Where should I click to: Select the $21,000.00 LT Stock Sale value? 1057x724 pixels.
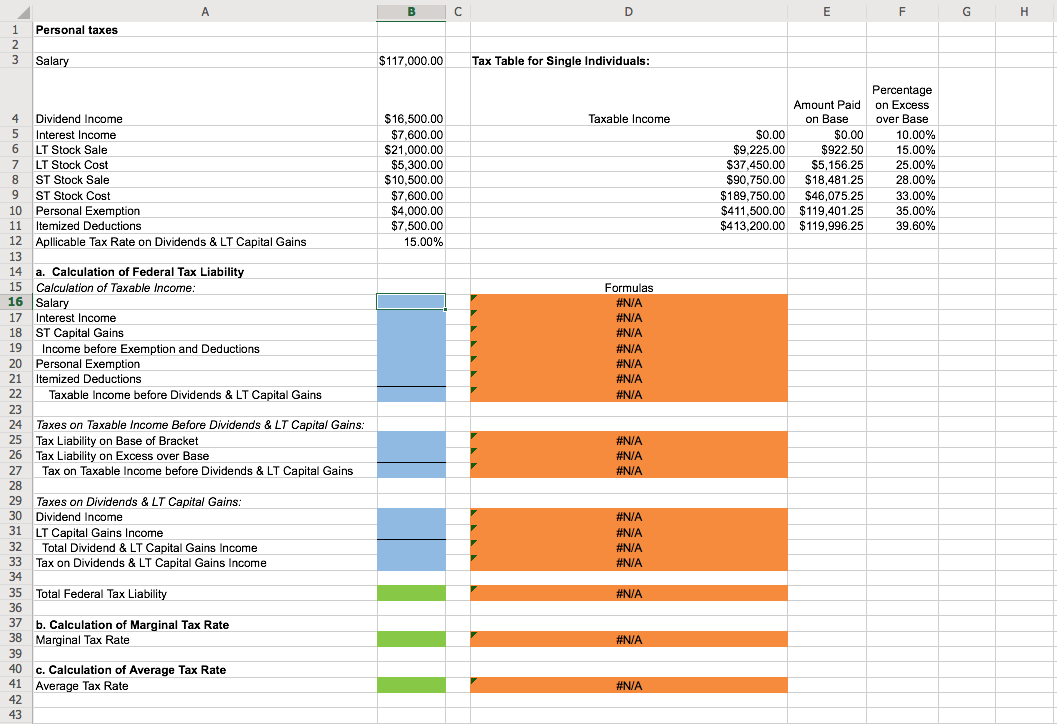pyautogui.click(x=411, y=150)
